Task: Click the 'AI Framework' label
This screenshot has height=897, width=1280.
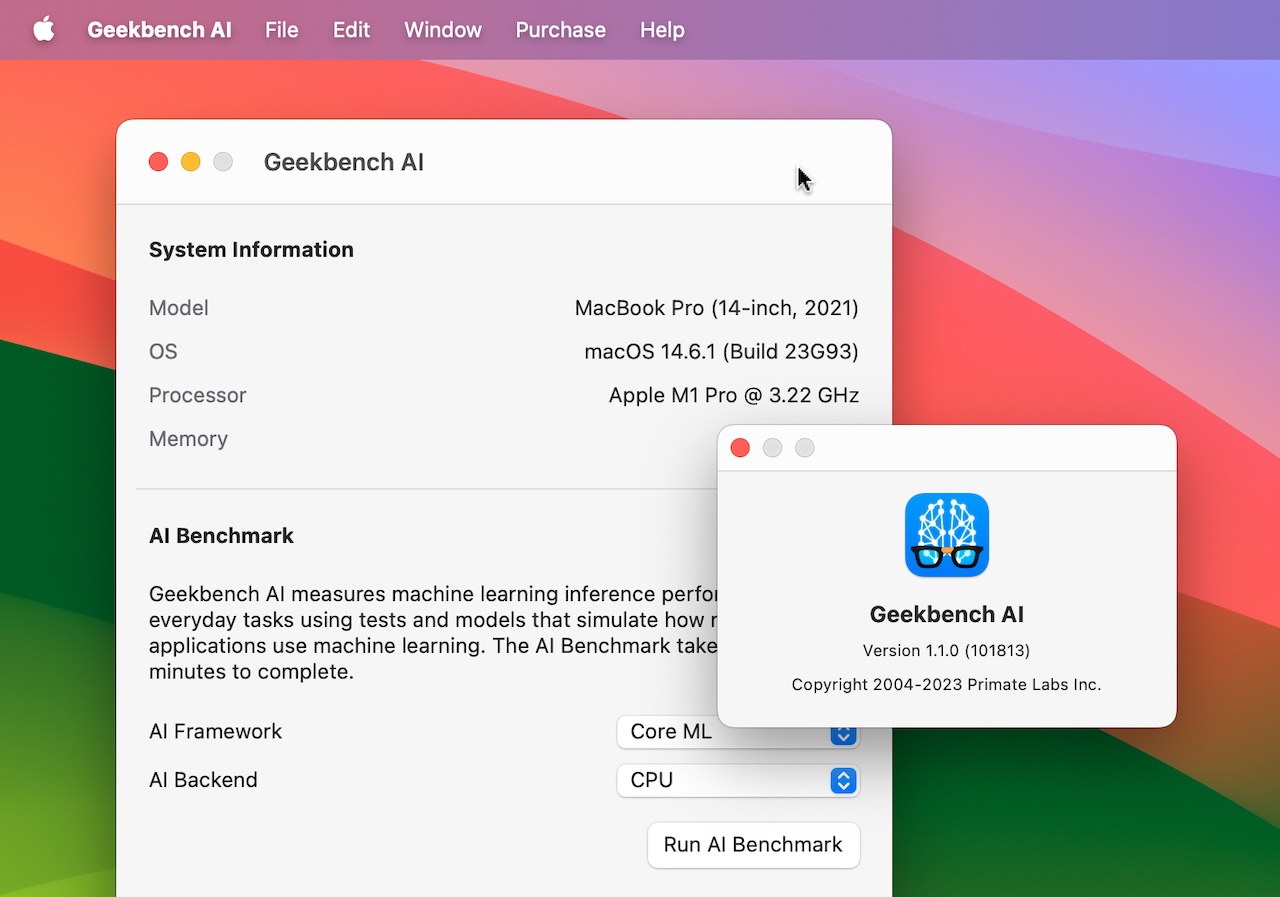Action: coord(215,732)
